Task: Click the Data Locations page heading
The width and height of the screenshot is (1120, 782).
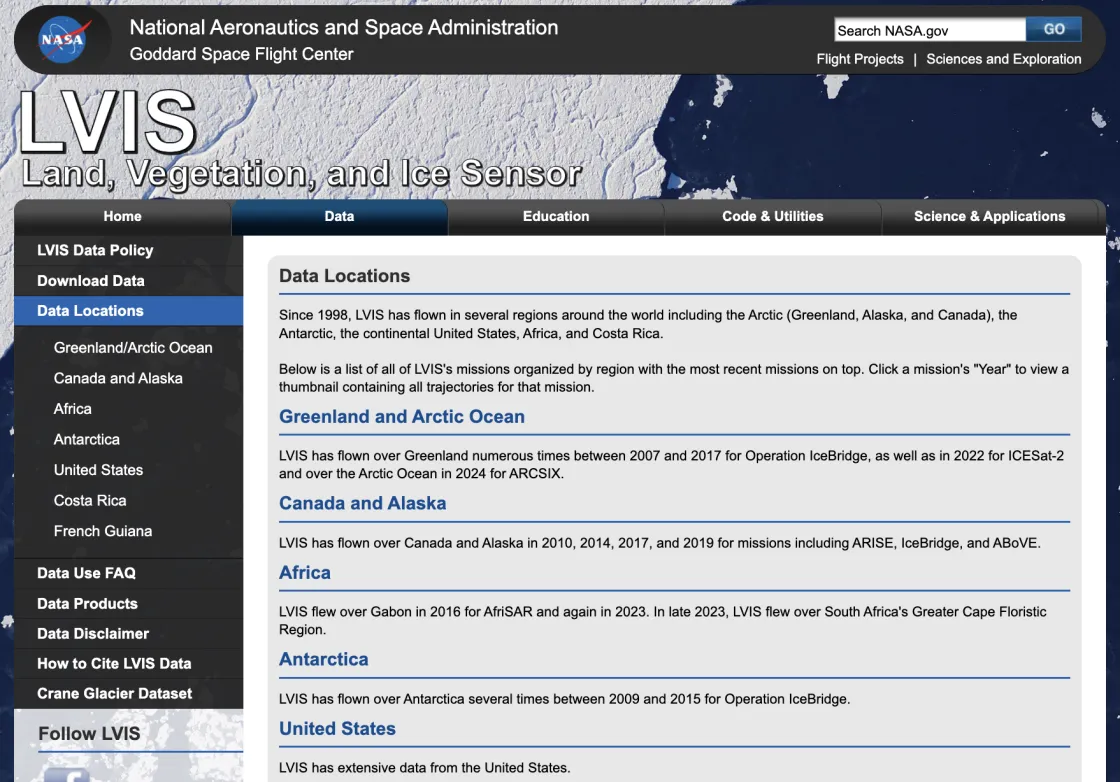Action: 344,276
